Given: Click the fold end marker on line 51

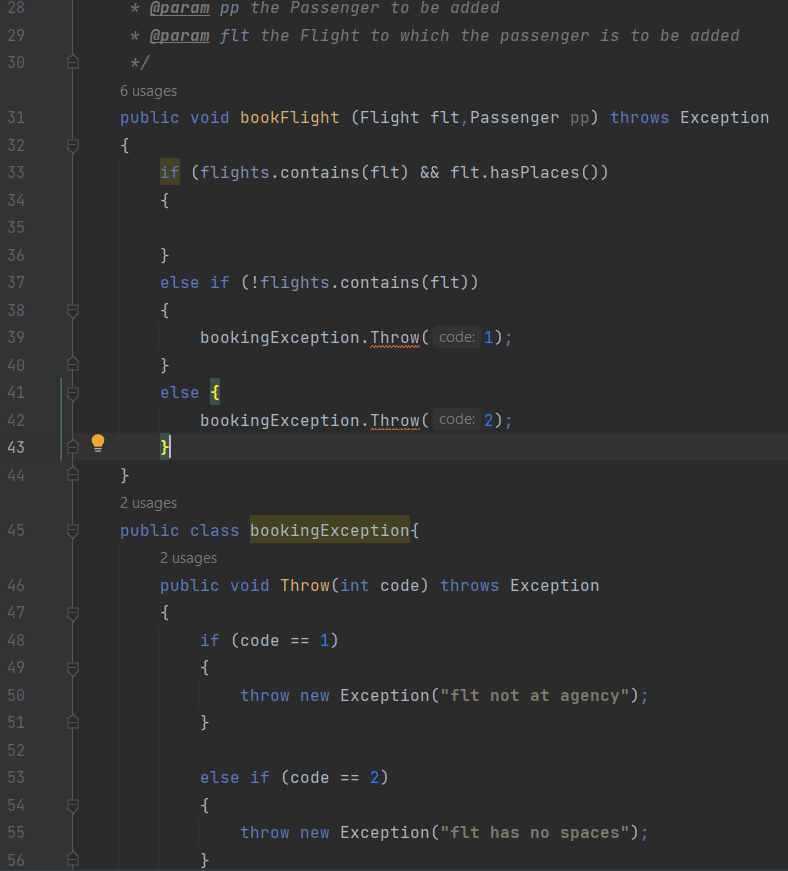Looking at the screenshot, I should click(73, 723).
